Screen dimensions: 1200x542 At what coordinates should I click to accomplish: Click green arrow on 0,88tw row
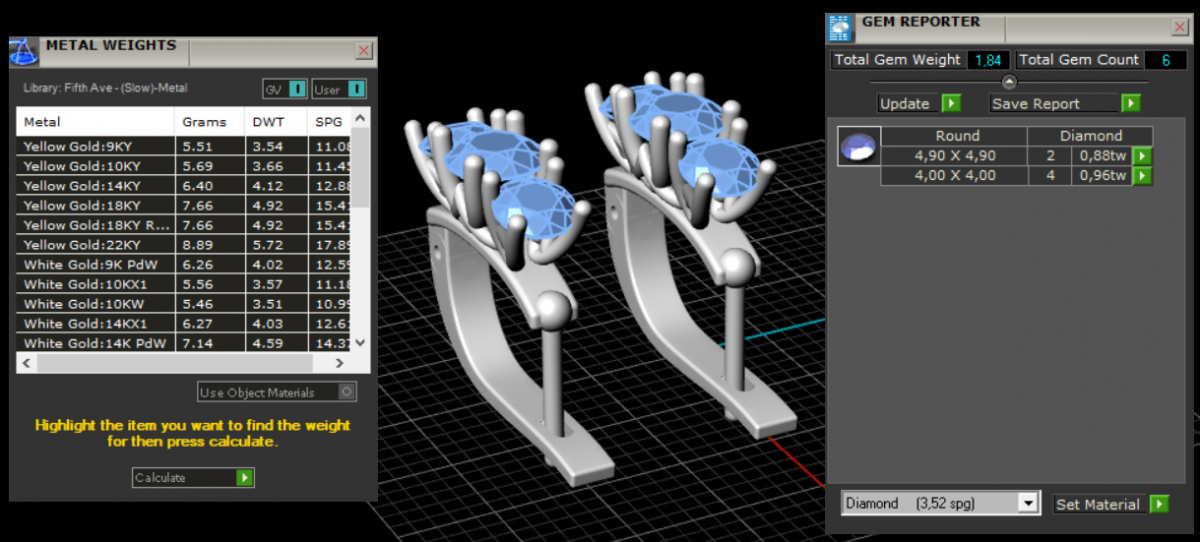[x=1141, y=156]
